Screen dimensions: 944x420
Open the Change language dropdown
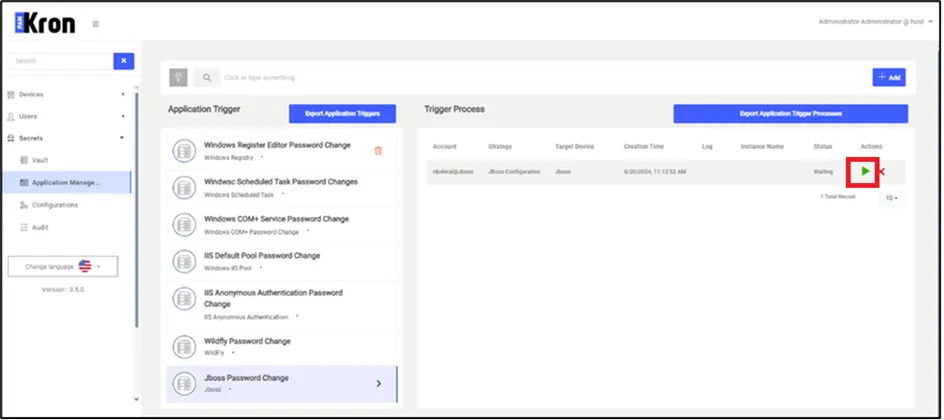pyautogui.click(x=63, y=267)
